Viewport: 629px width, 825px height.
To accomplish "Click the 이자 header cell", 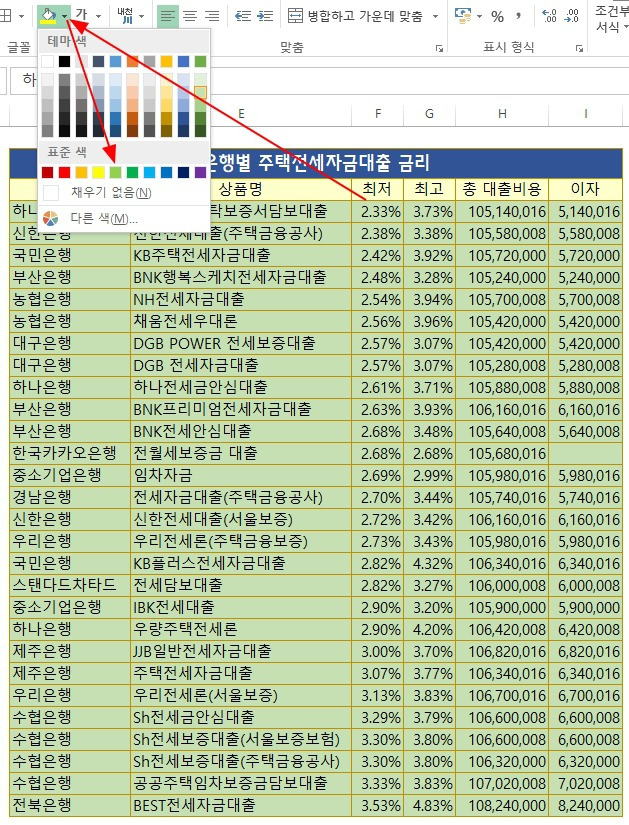I will pos(585,189).
